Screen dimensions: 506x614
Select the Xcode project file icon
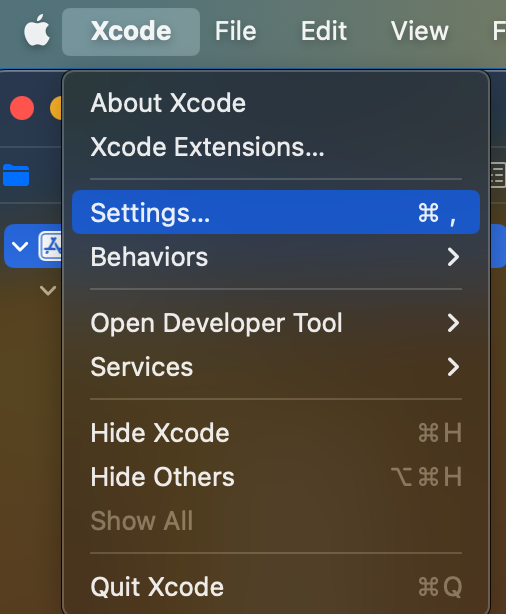pyautogui.click(x=50, y=246)
